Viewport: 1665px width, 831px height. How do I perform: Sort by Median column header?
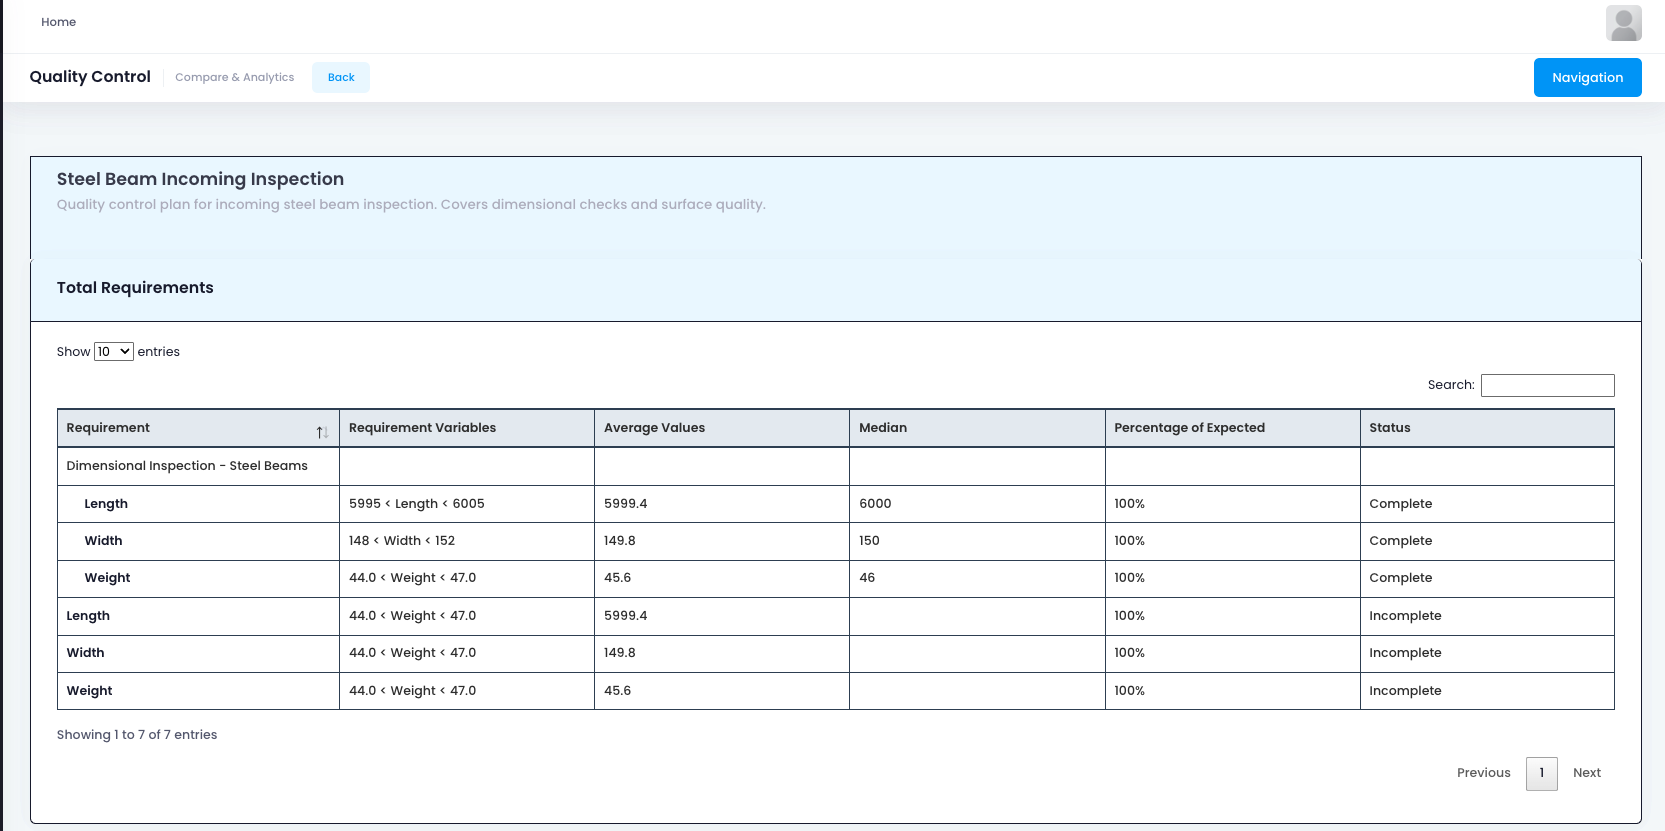tap(883, 428)
